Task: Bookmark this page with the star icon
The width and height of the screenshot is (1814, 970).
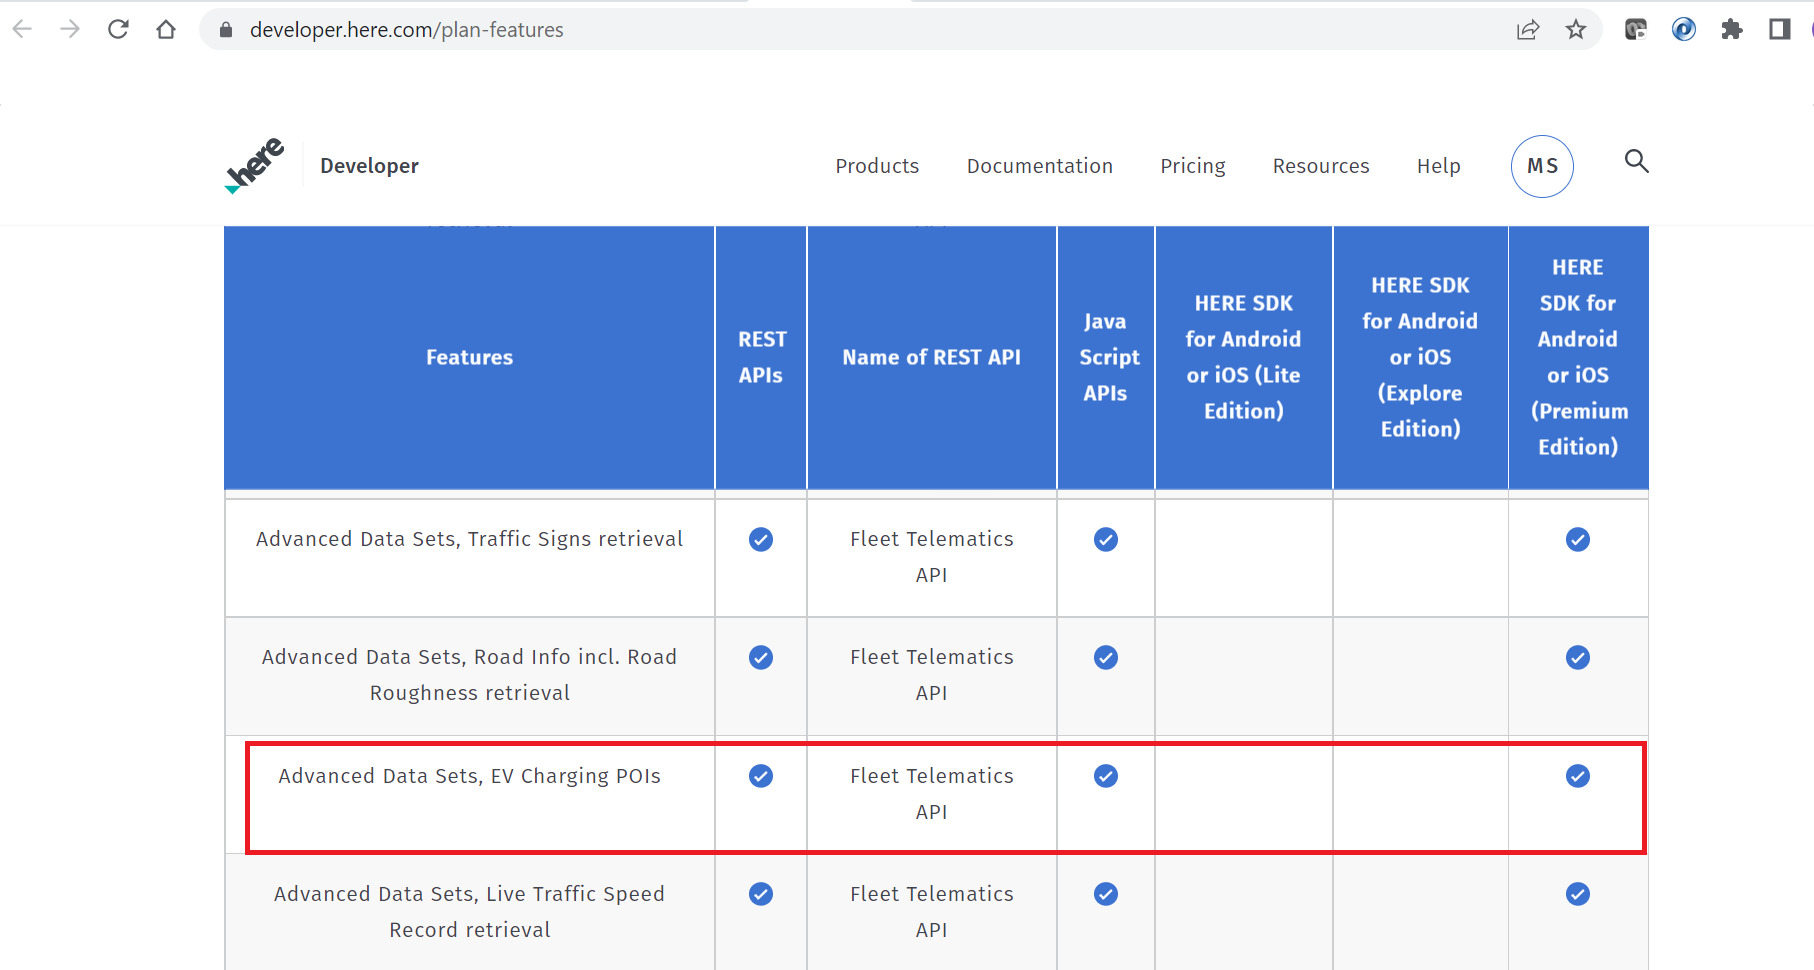Action: 1576,30
